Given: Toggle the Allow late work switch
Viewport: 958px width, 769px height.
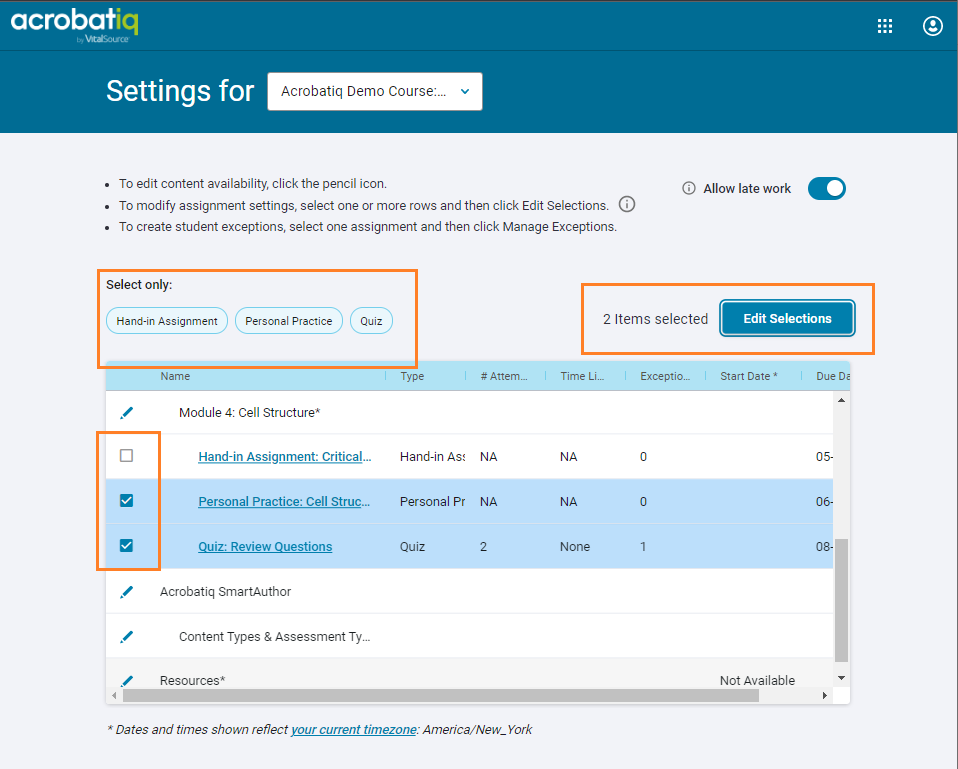Looking at the screenshot, I should tap(827, 188).
